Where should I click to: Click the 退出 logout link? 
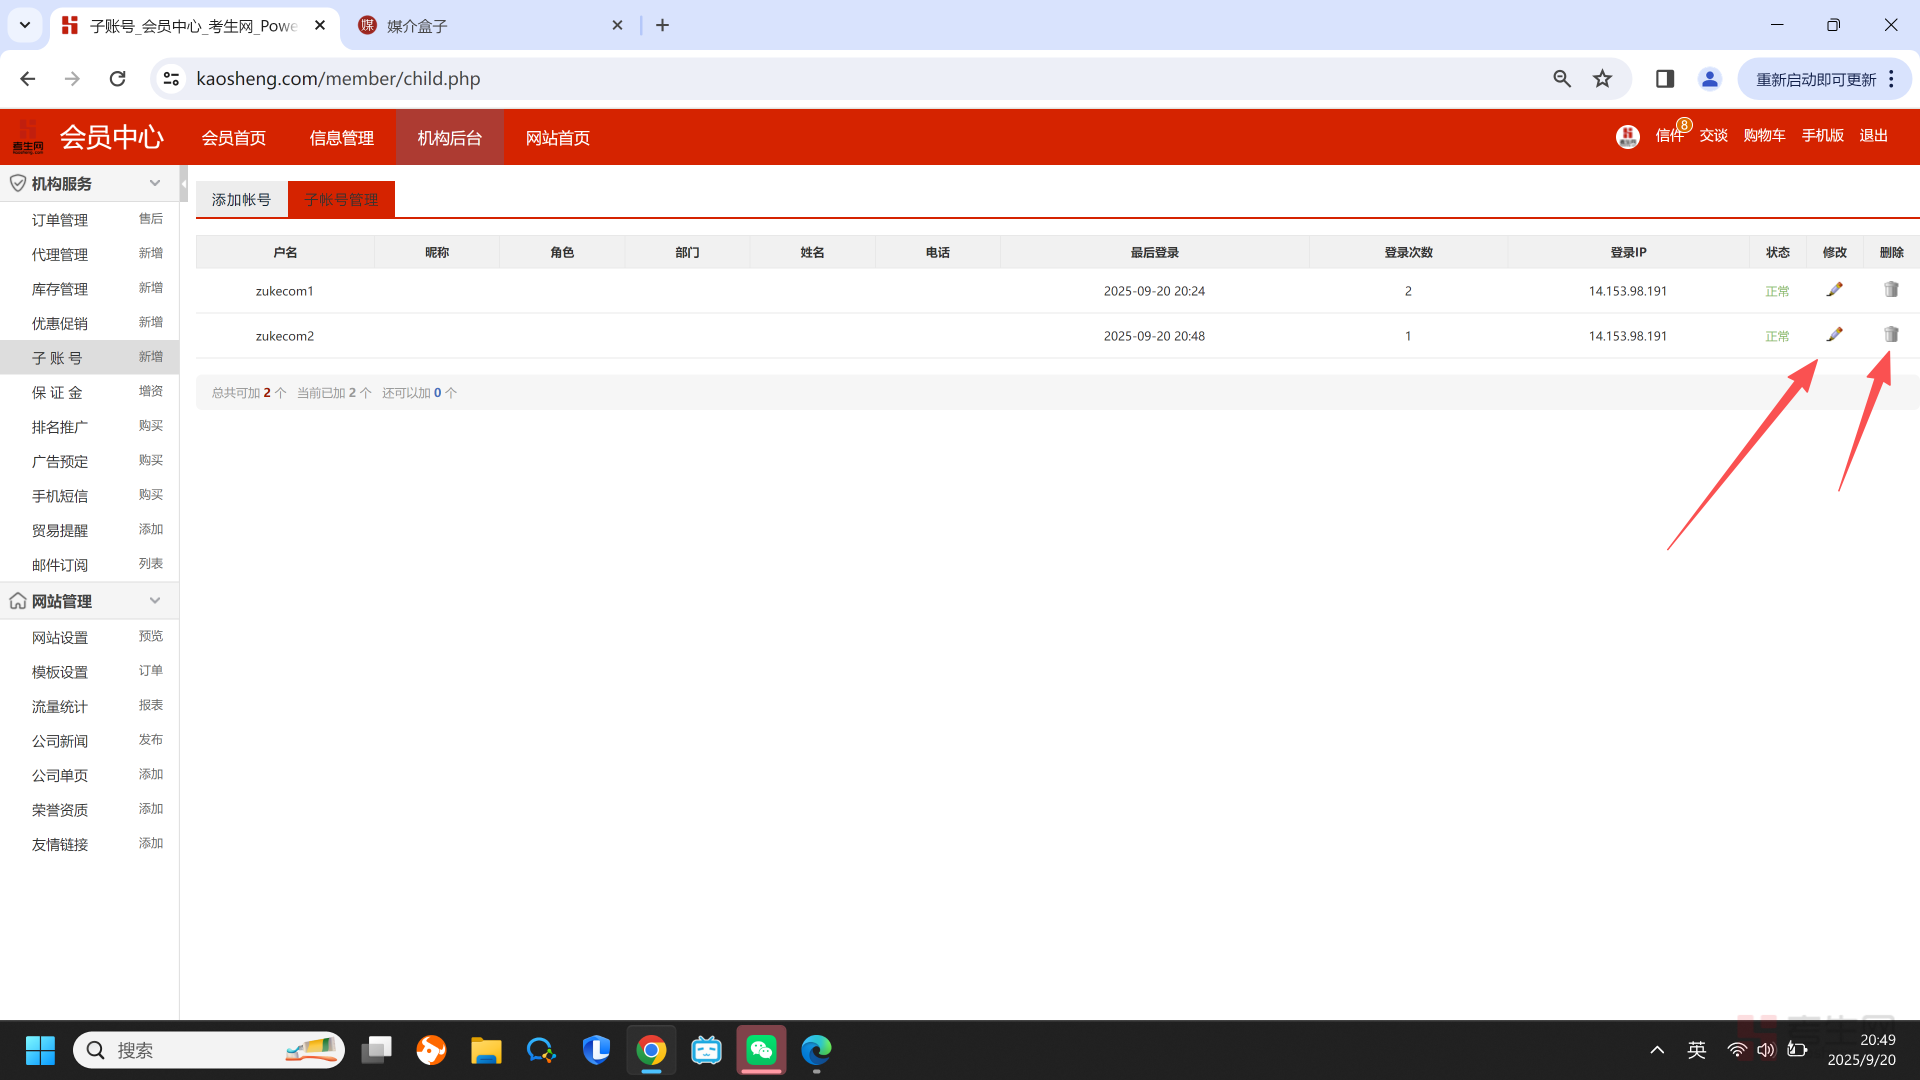pos(1873,136)
